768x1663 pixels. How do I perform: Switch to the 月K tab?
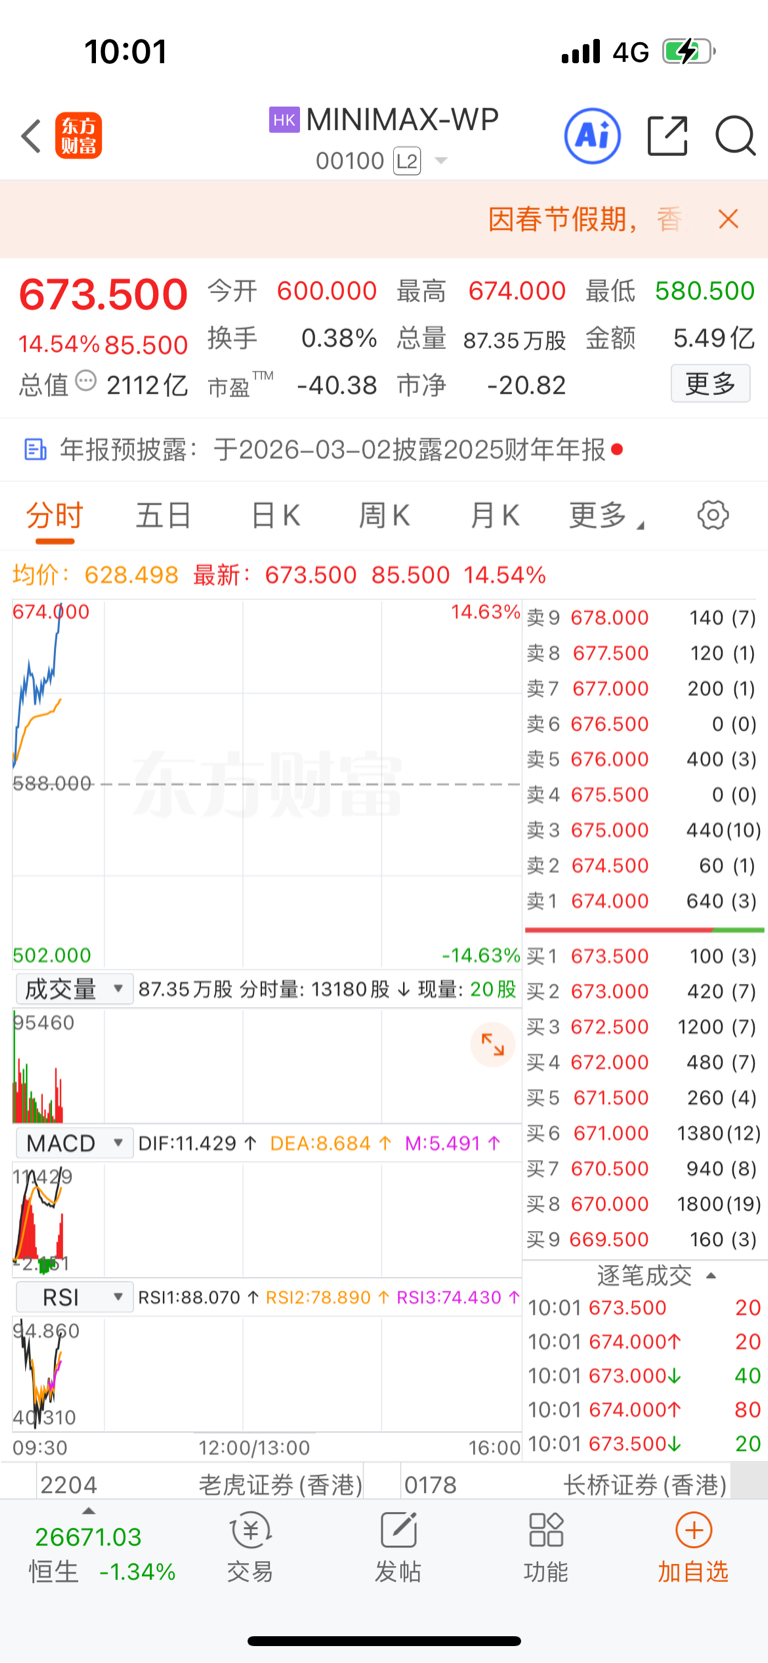[495, 516]
